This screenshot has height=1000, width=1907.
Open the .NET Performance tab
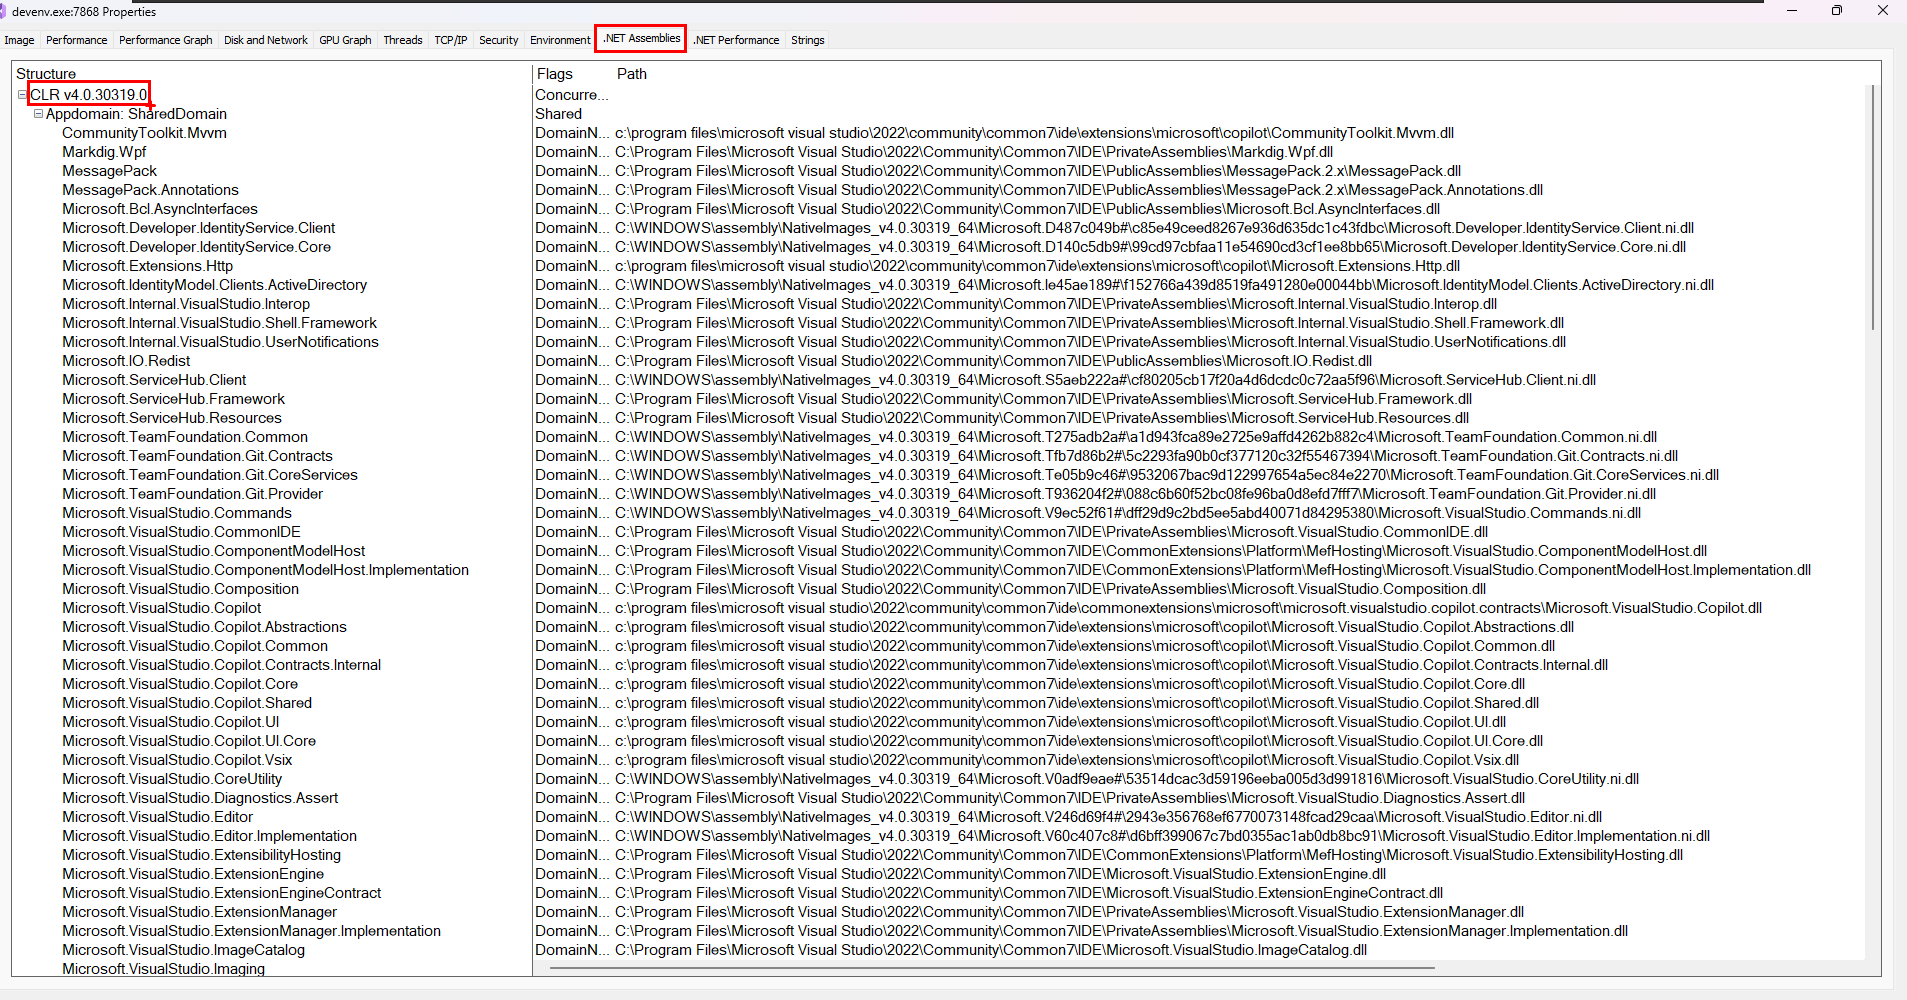click(737, 40)
